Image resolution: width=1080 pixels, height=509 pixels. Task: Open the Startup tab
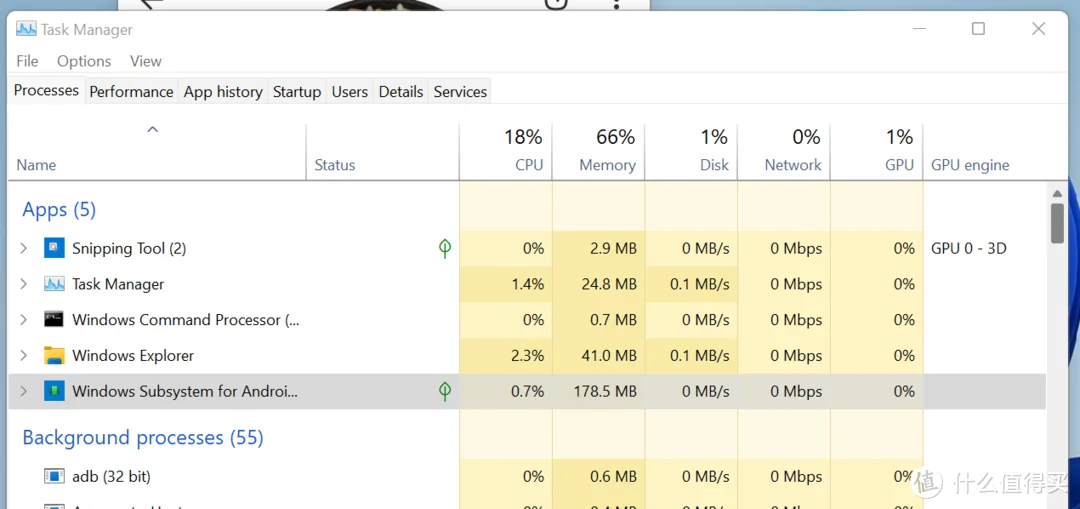pyautogui.click(x=297, y=92)
